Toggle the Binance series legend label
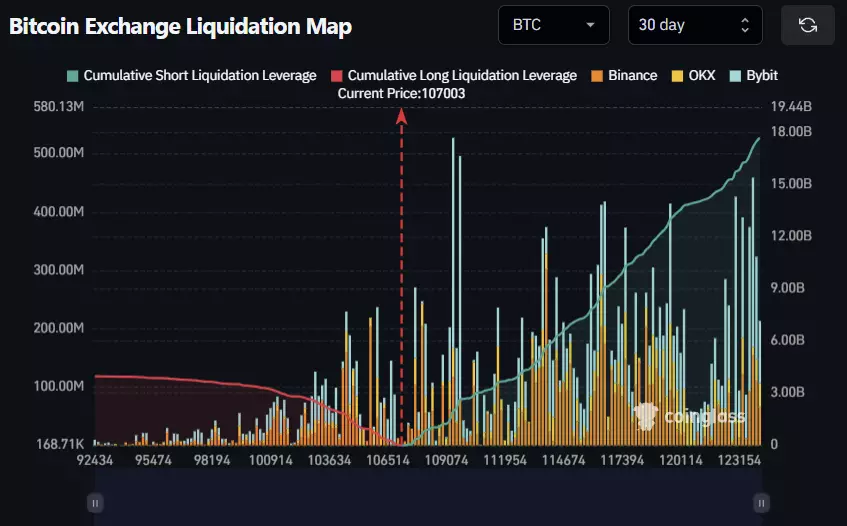 pyautogui.click(x=632, y=75)
